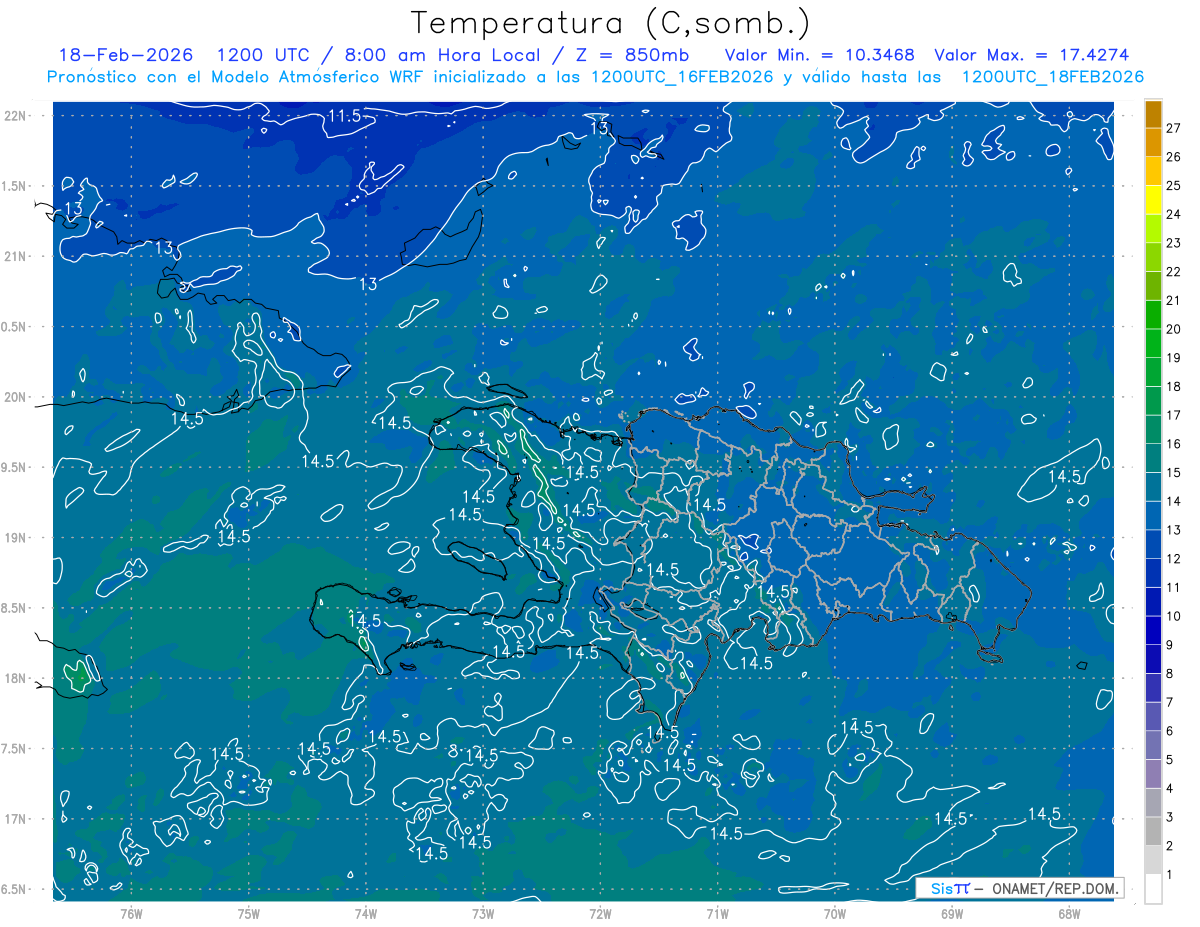Click the color scale label "16"
The height and width of the screenshot is (927, 1200).
[1174, 444]
